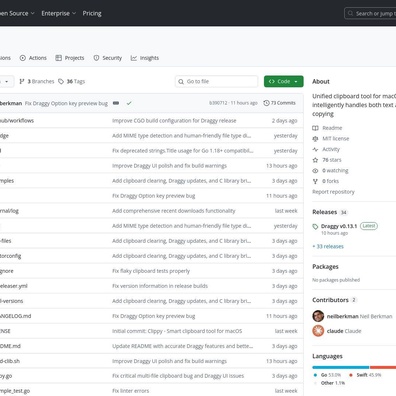Open claude contributor profile name
This screenshot has width=396, height=396.
point(335,331)
